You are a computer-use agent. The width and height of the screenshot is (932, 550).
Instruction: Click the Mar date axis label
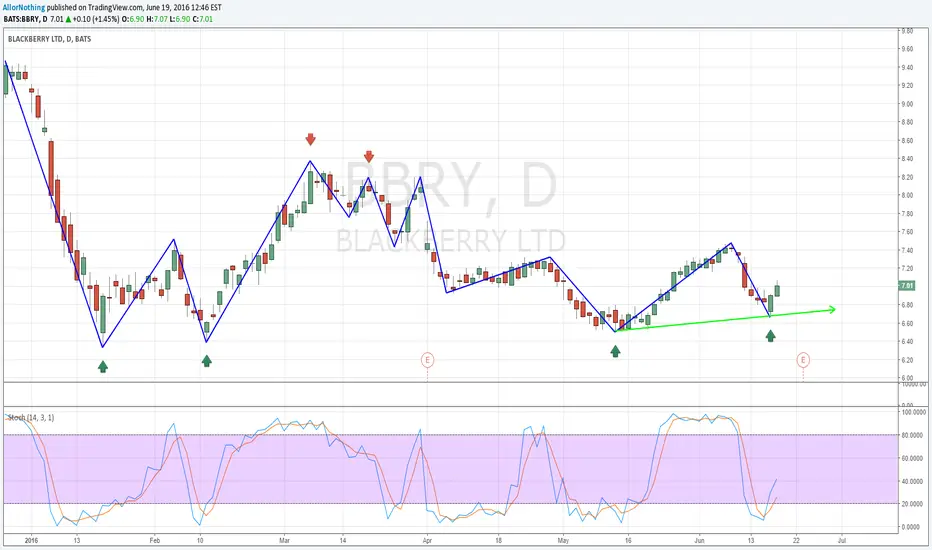284,540
